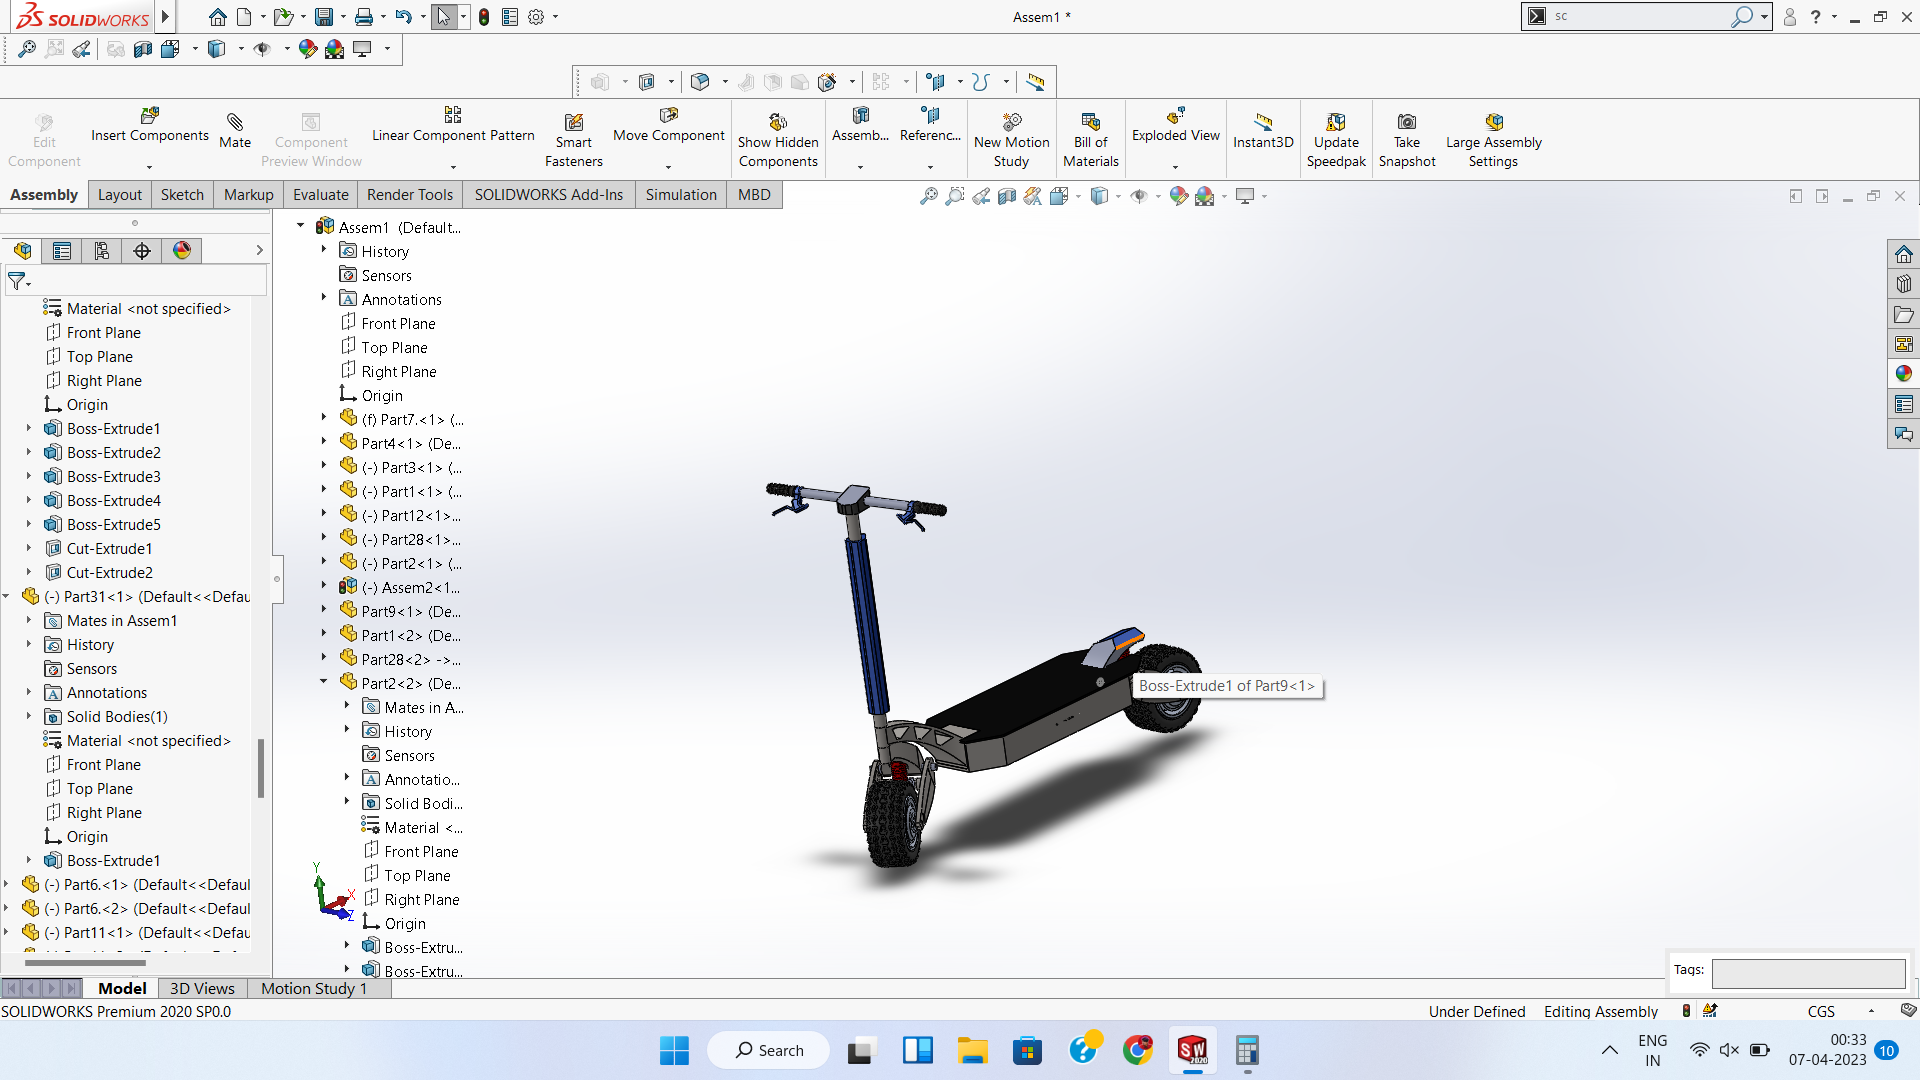Open the ConfigurationManager panel tab icon
The width and height of the screenshot is (1920, 1080).
(102, 251)
